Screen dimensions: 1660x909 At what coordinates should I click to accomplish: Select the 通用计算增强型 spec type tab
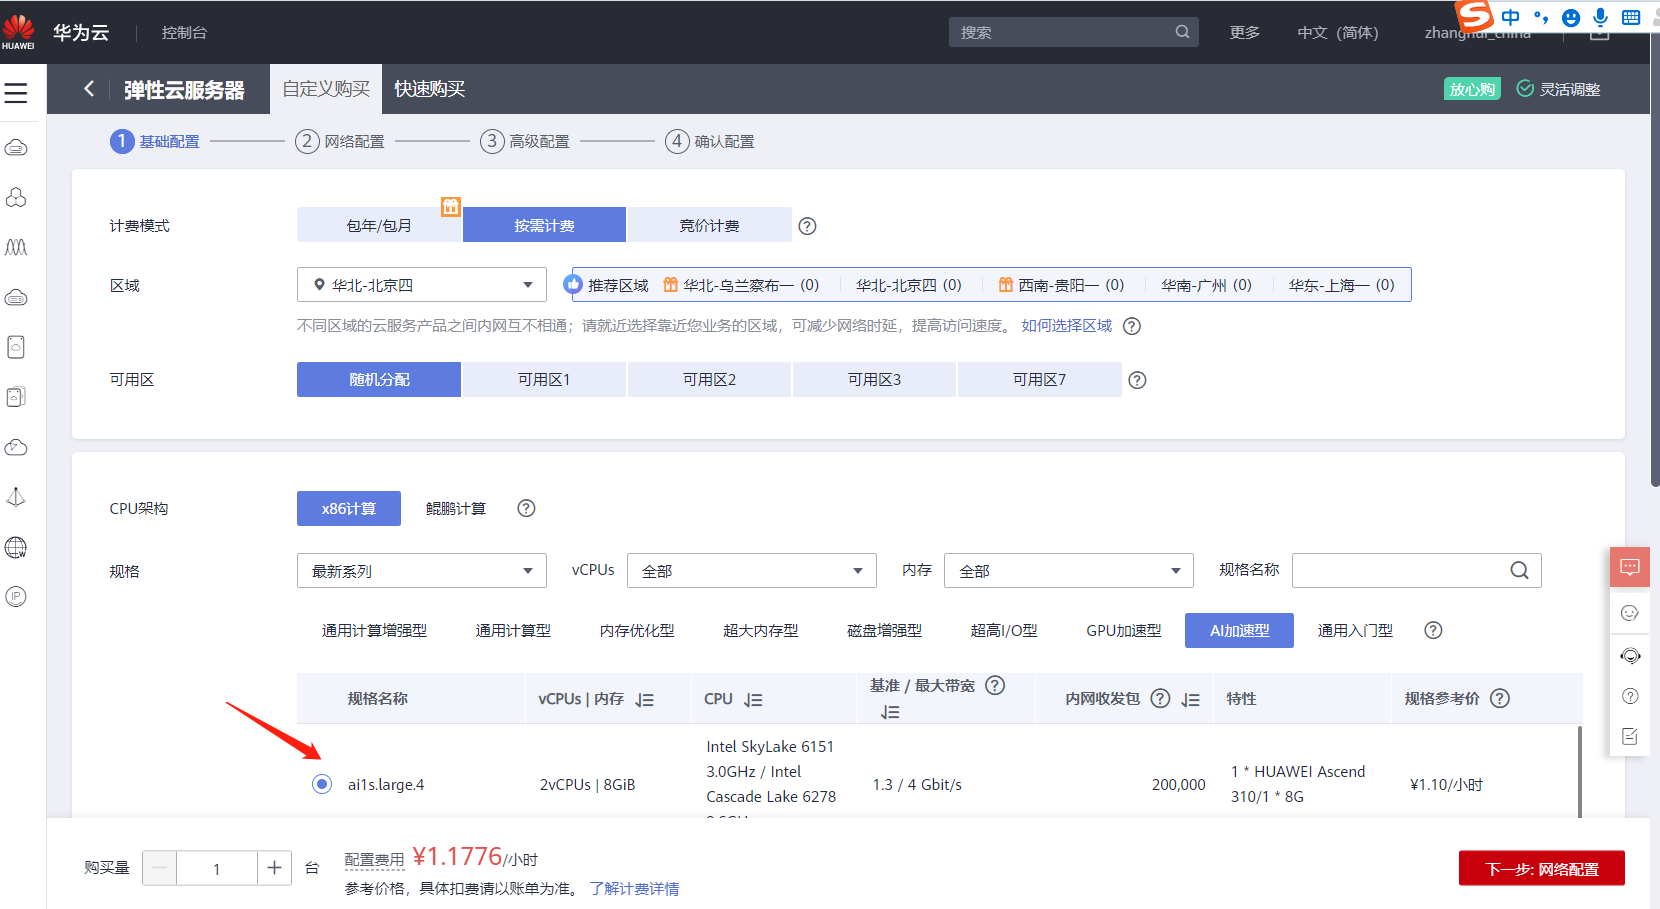(x=374, y=630)
